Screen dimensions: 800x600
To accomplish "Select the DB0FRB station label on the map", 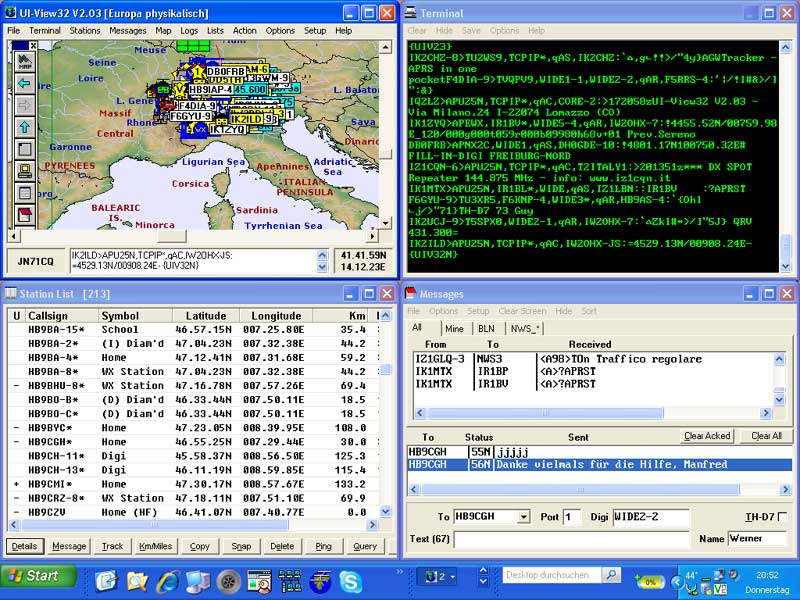I will click(x=226, y=71).
